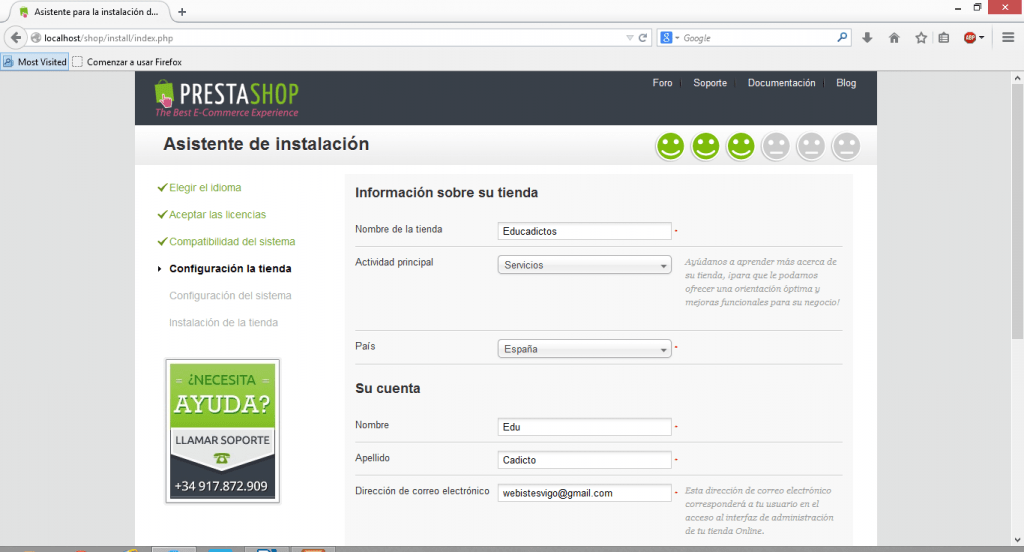This screenshot has height=552, width=1024.
Task: Click the '¿Necesita ayuda?' support banner
Action: click(x=222, y=430)
